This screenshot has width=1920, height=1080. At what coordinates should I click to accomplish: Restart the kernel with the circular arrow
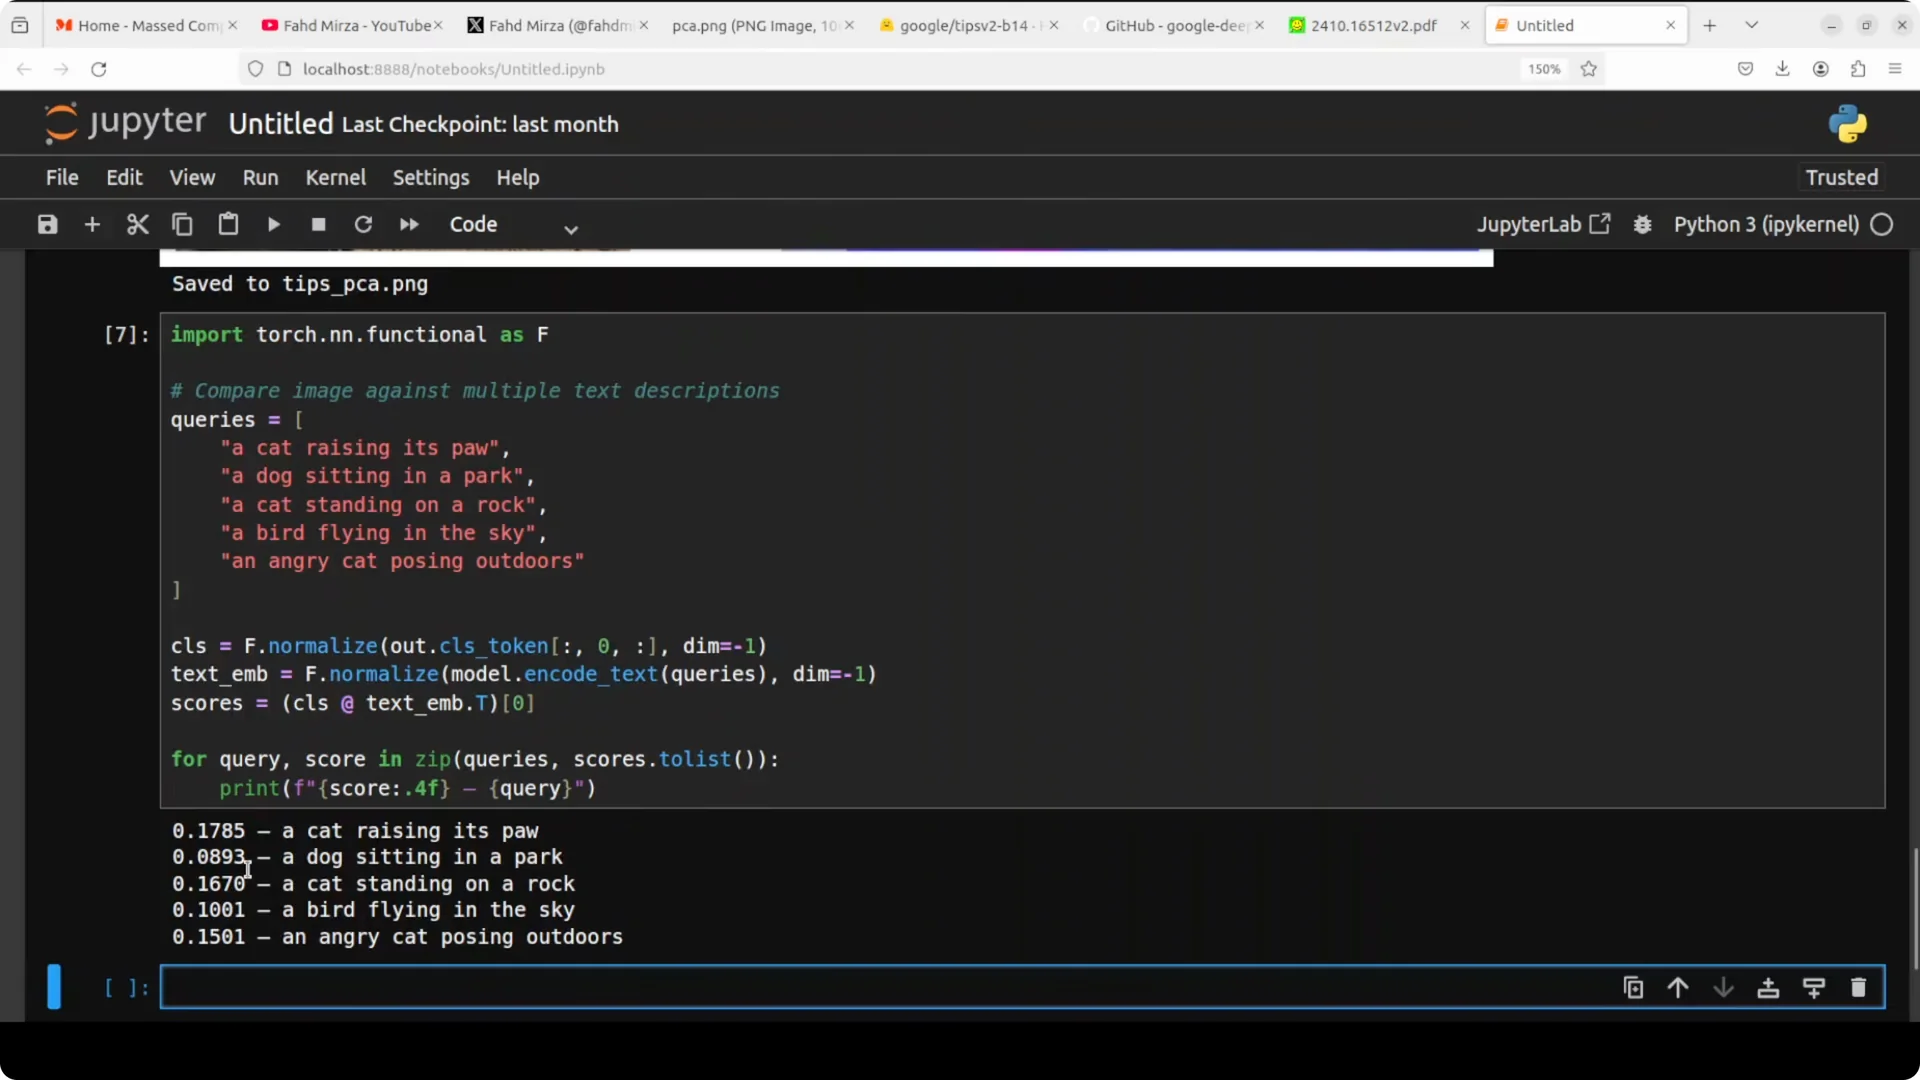pos(363,224)
